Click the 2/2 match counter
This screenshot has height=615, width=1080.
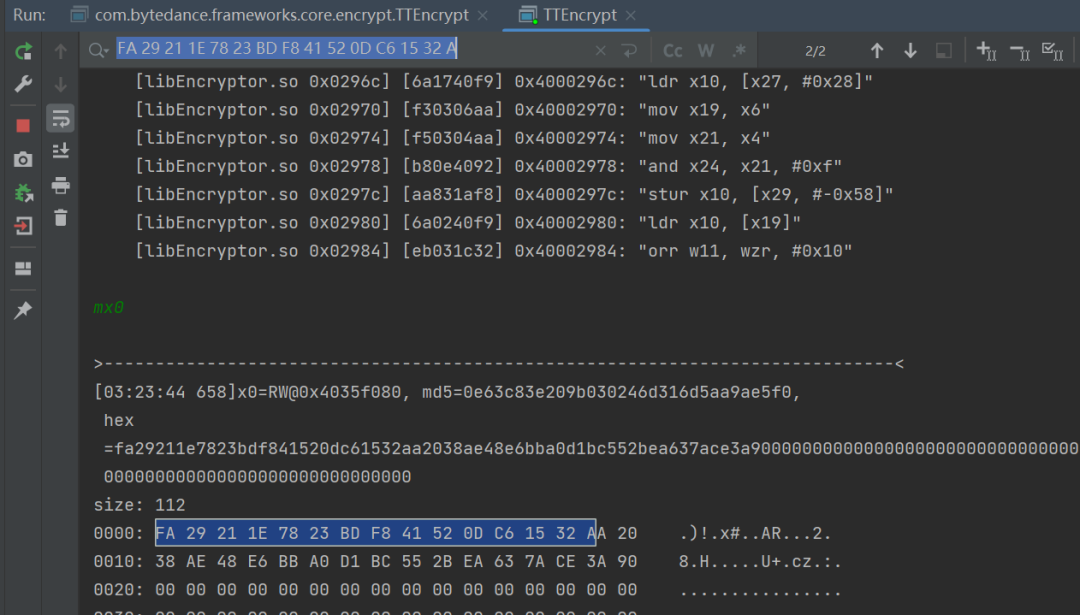tap(816, 51)
